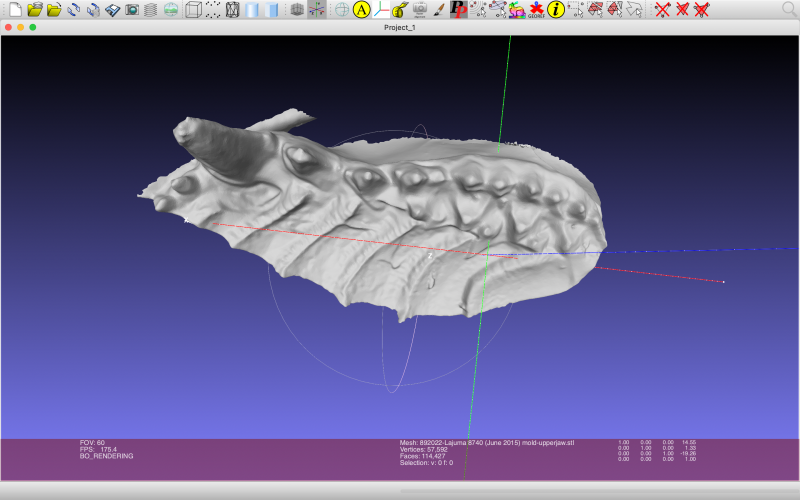Toggle the trackball globe display

[342, 10]
